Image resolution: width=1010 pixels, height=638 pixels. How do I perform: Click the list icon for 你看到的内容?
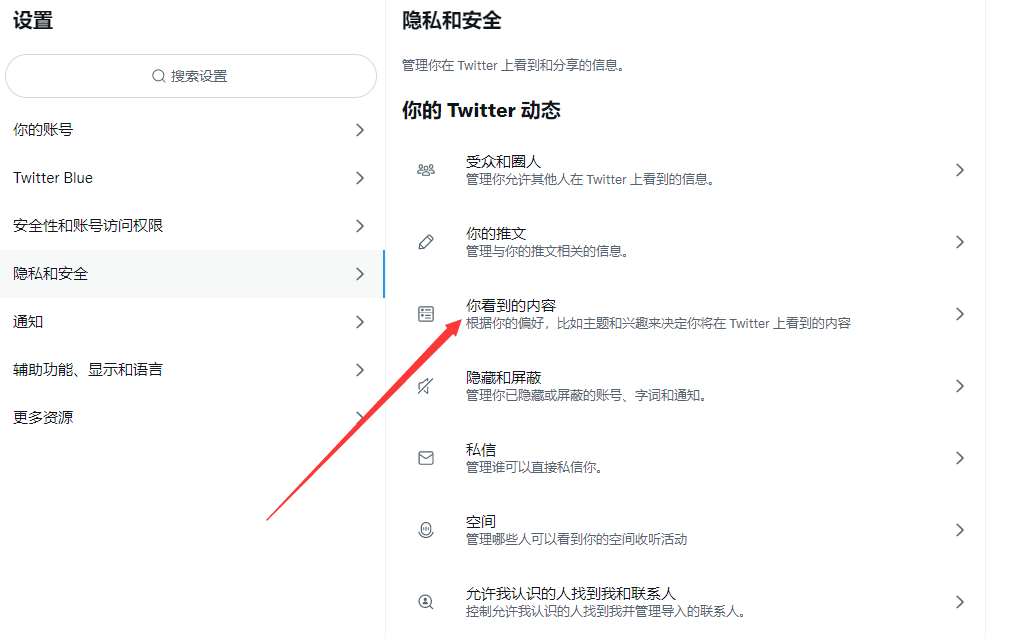pyautogui.click(x=426, y=314)
